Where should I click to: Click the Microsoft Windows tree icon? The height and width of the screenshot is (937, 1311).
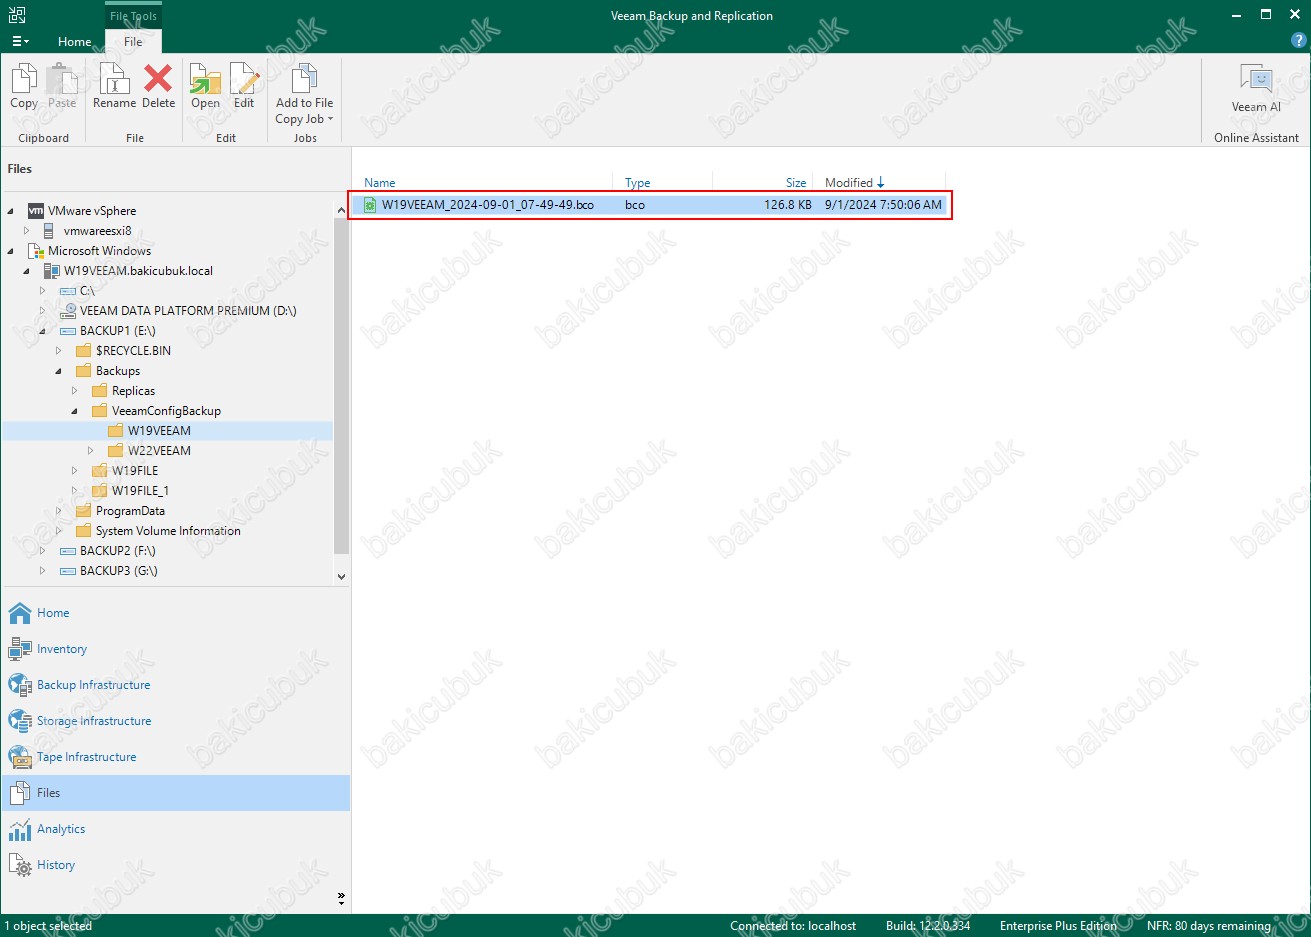tap(36, 251)
